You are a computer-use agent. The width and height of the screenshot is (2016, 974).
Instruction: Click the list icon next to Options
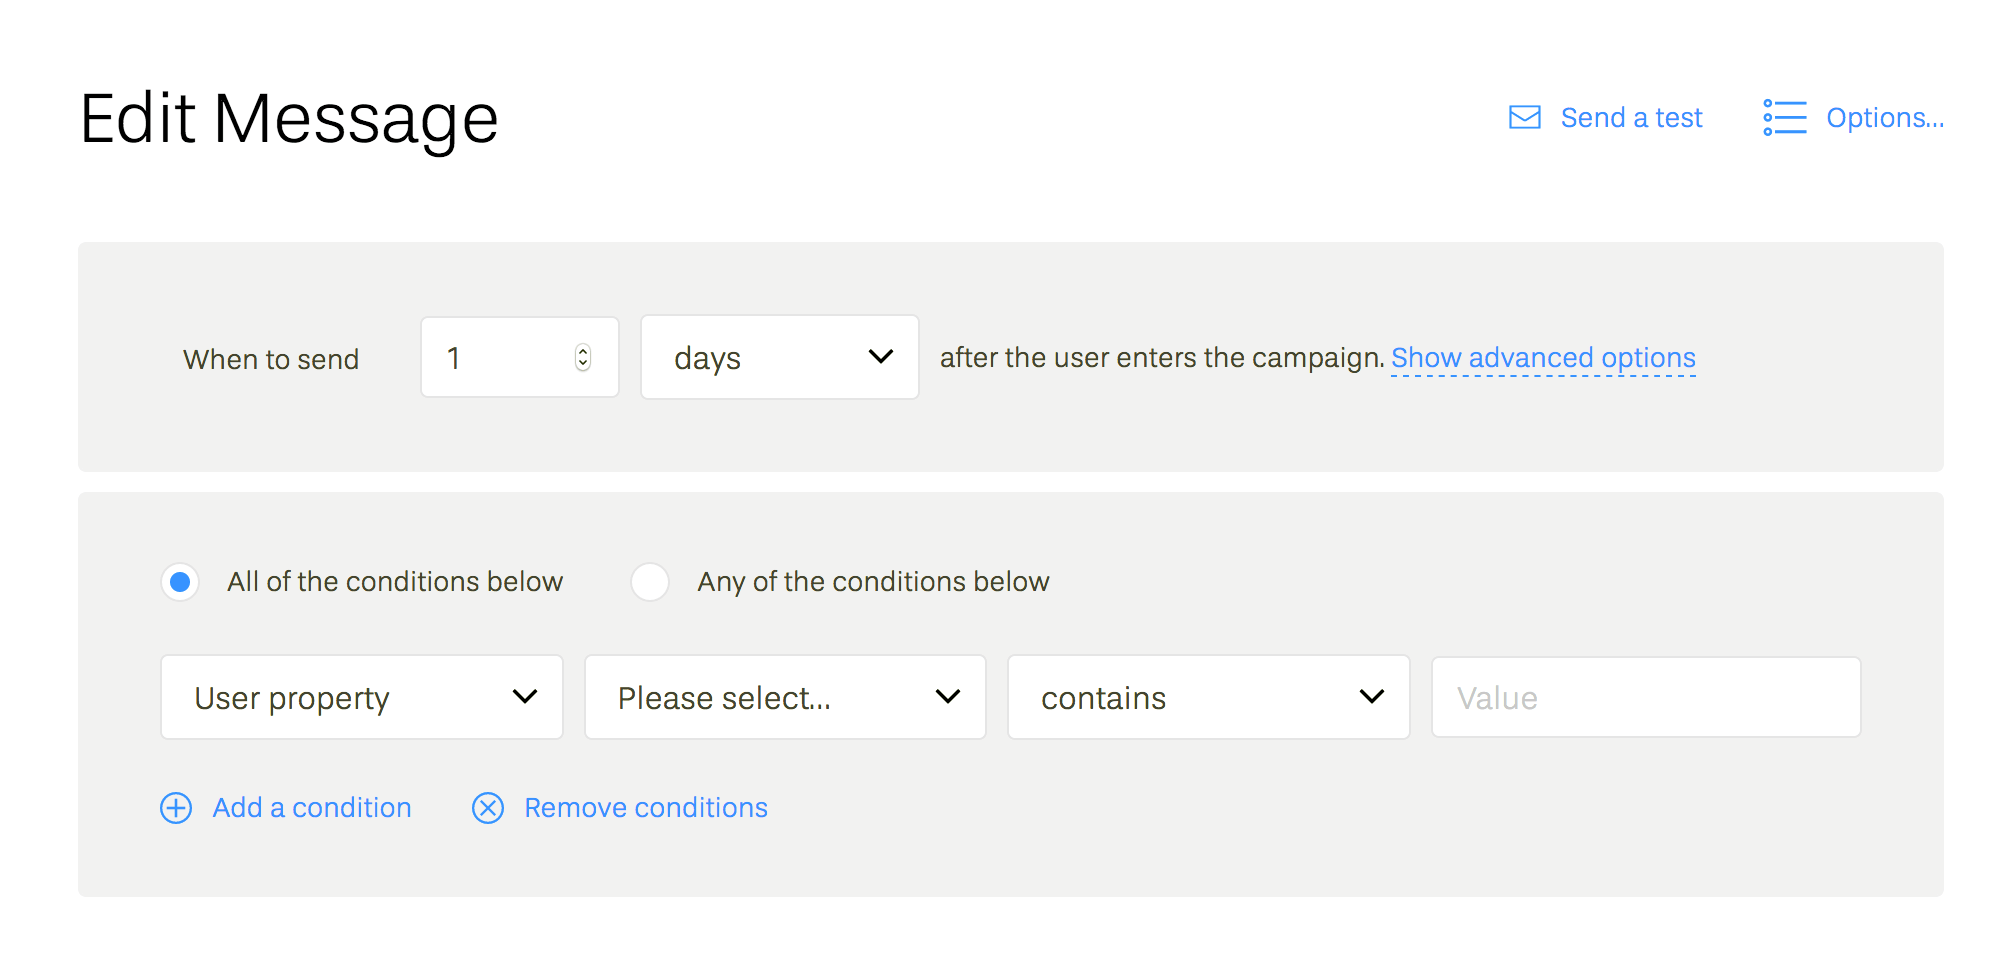(x=1784, y=118)
